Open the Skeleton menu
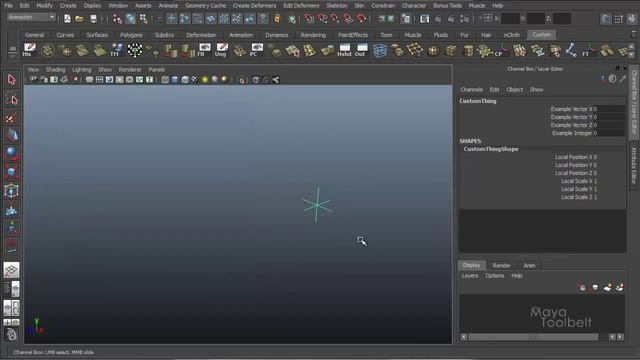The width and height of the screenshot is (640, 360). point(337,6)
